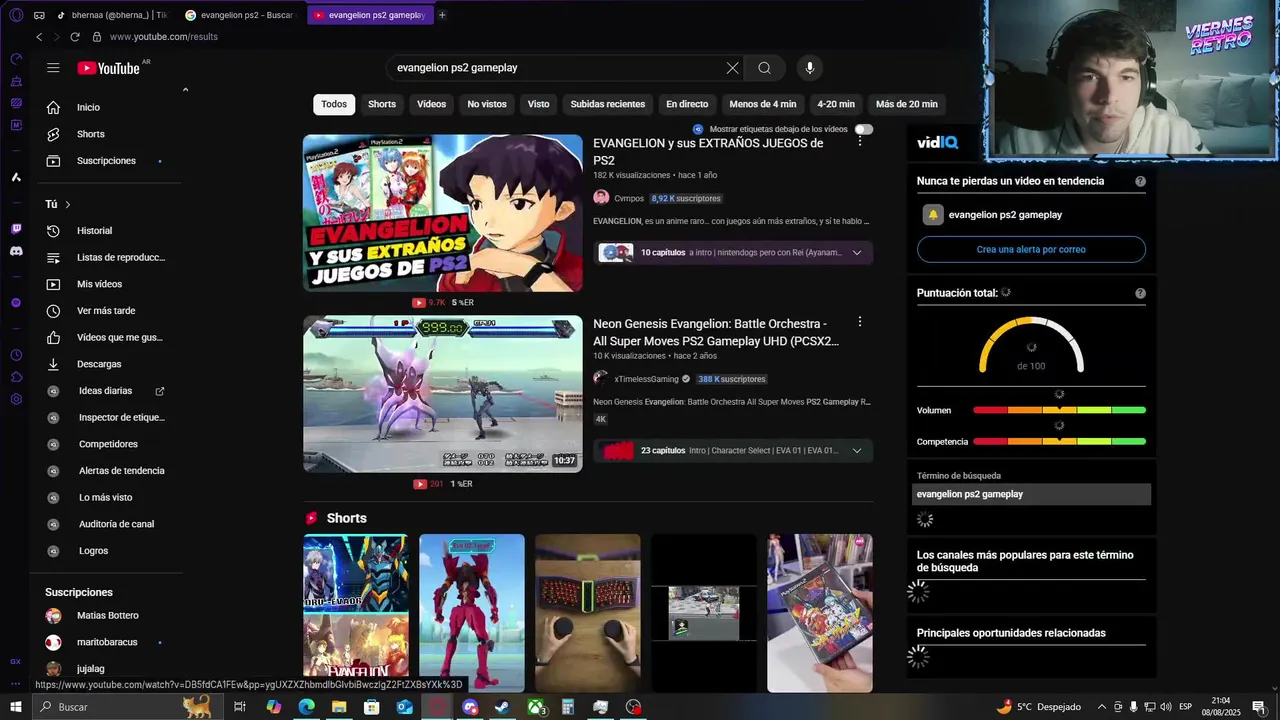Open the Opera sidebar history clock icon
Image resolution: width=1280 pixels, height=720 pixels.
pos(16,355)
